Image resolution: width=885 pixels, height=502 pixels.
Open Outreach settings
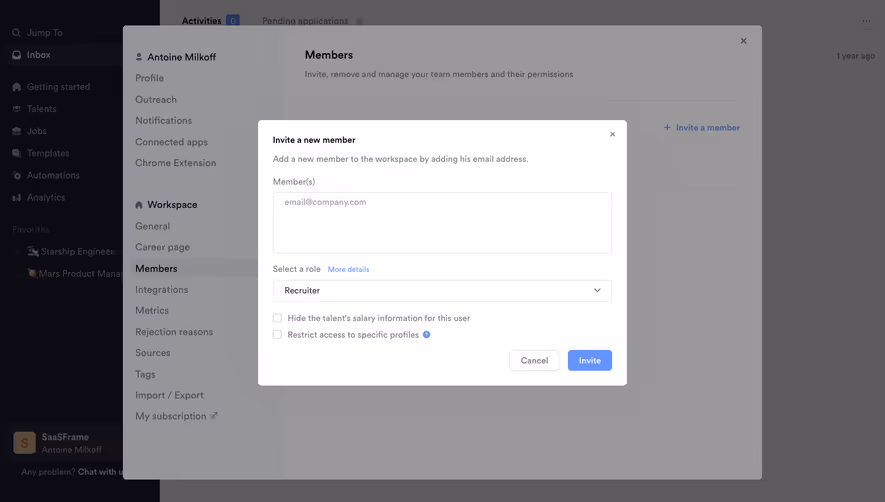156,99
